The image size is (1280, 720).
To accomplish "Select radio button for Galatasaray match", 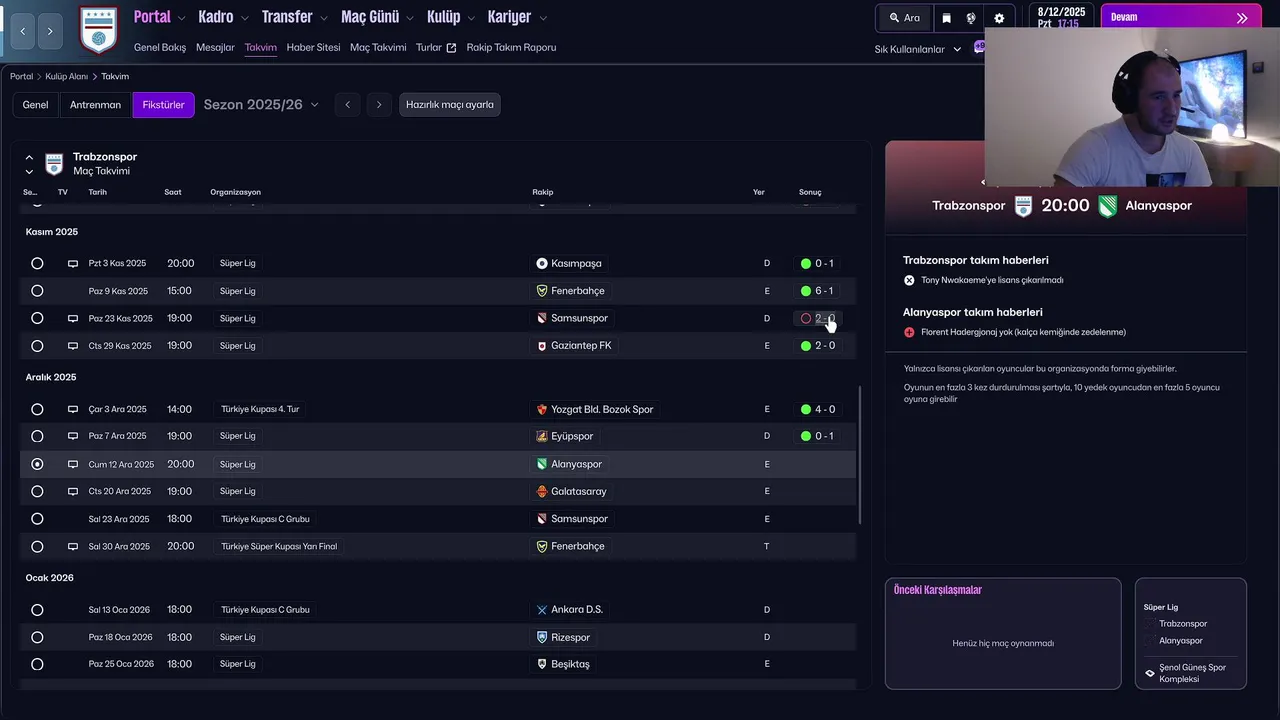I will [x=37, y=491].
